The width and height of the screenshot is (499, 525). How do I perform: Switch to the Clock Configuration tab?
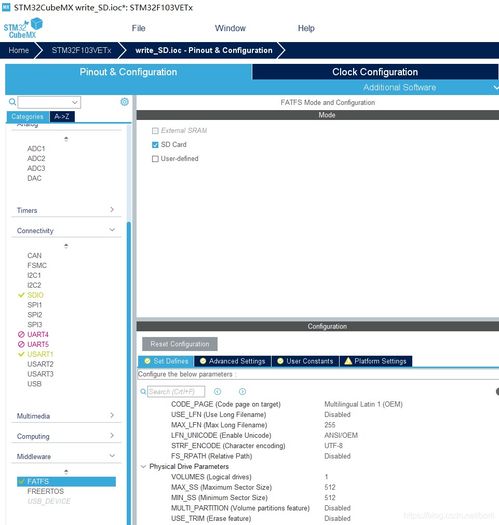click(375, 72)
